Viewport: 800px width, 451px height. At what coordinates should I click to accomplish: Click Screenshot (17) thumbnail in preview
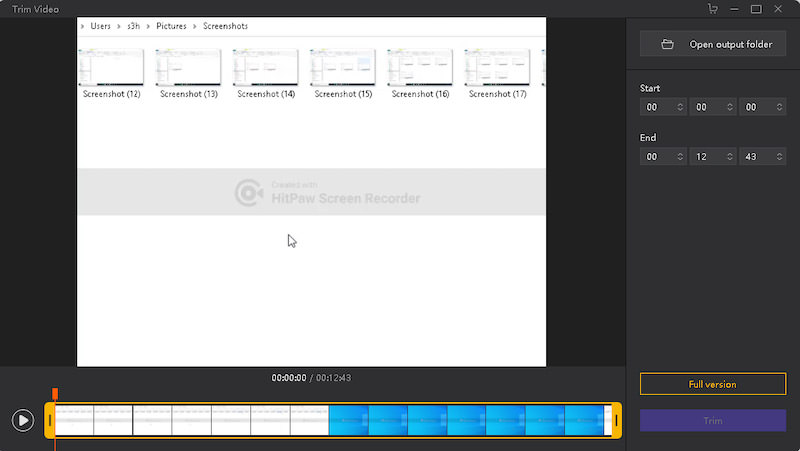click(x=497, y=67)
